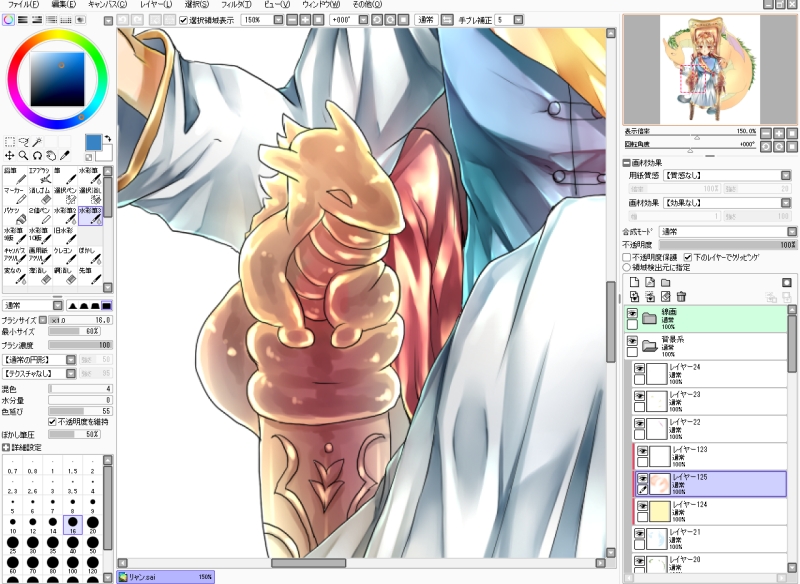Create a new normal layer
Viewport: 800px width, 584px height.
[x=634, y=283]
